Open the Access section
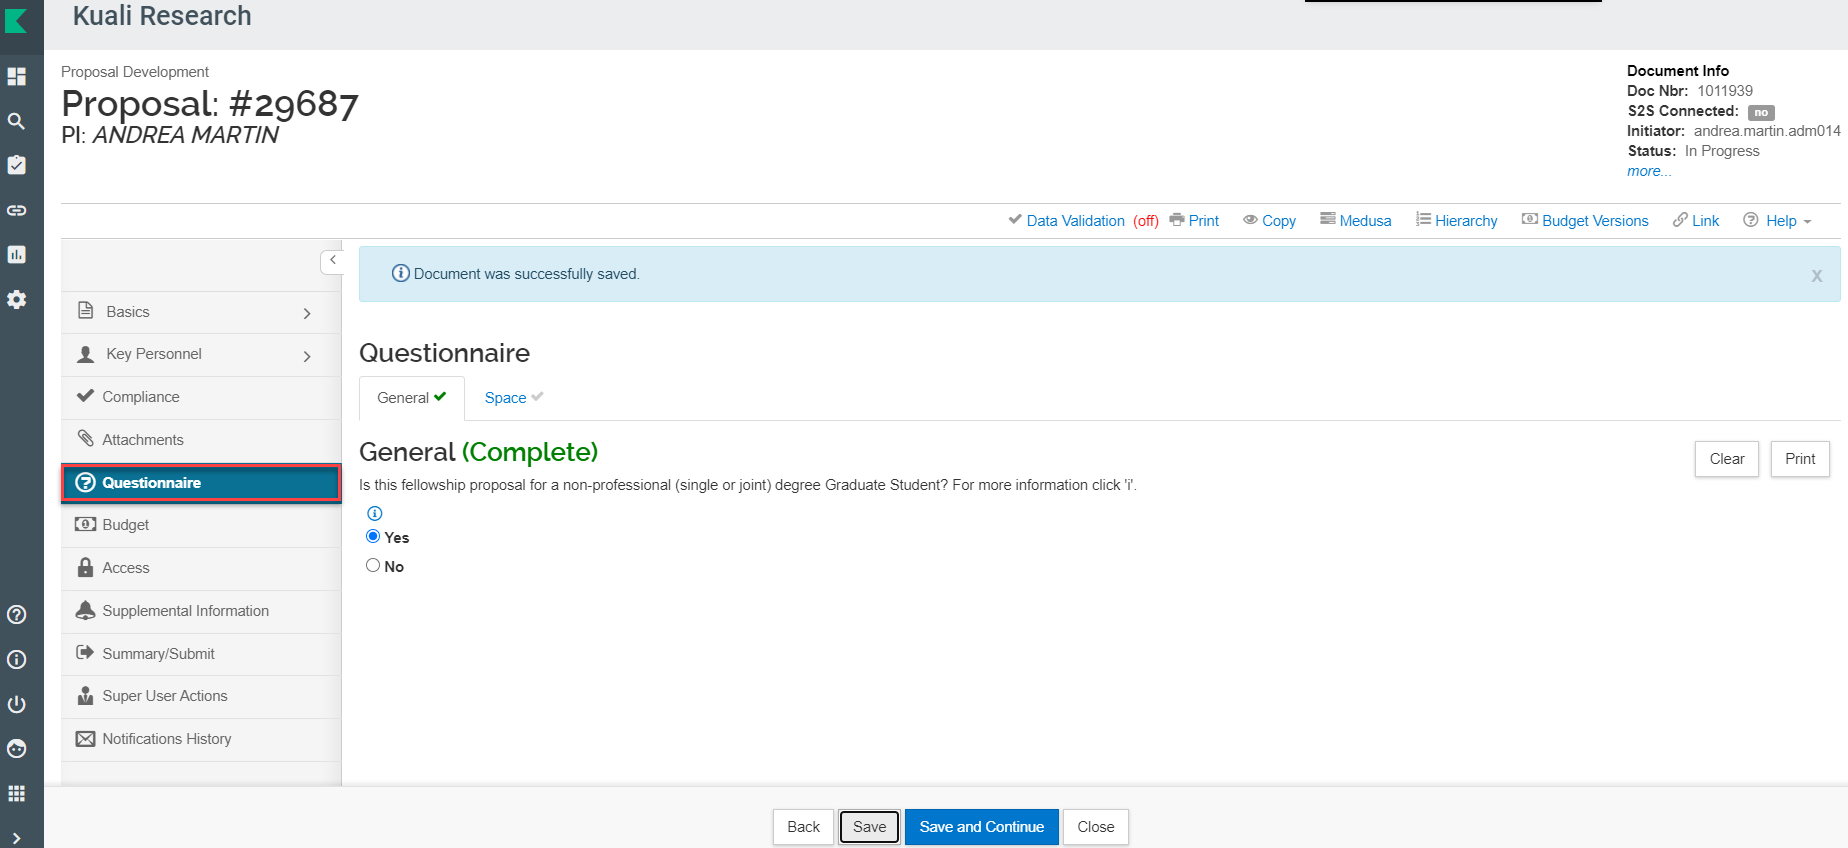Screen dimensions: 1848x848 pos(201,568)
